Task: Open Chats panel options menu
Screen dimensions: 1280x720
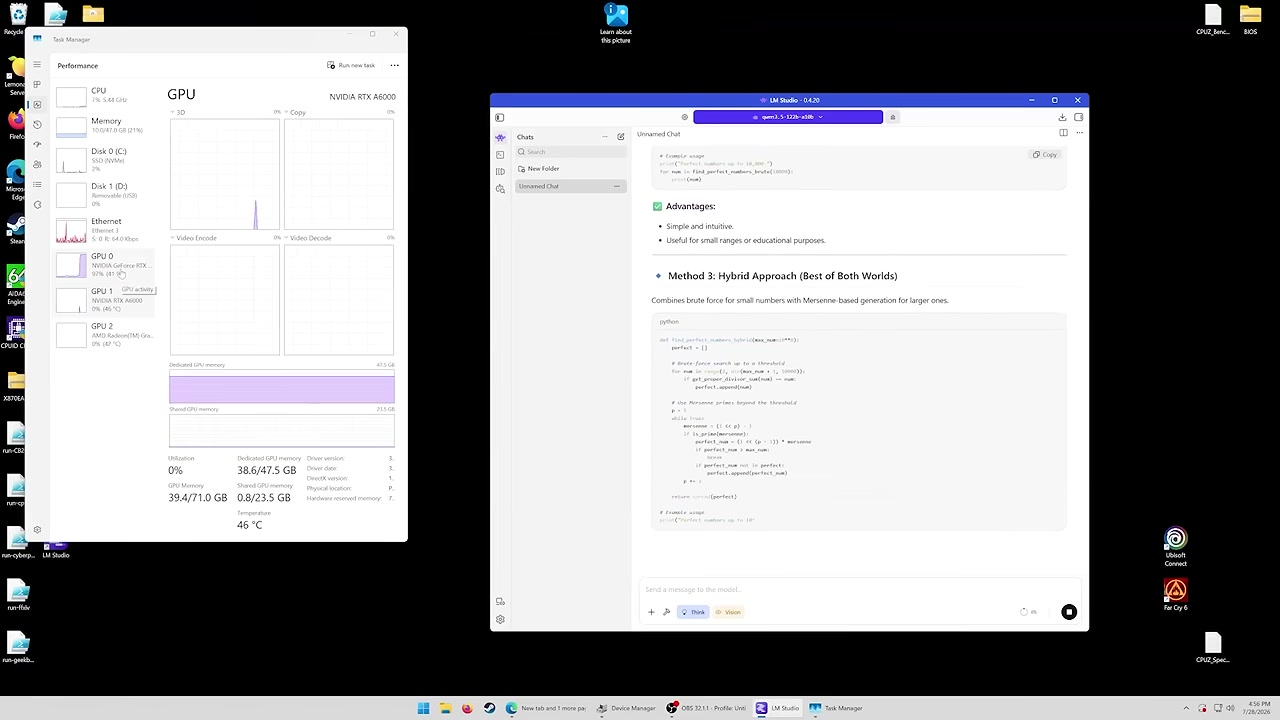Action: [x=604, y=137]
